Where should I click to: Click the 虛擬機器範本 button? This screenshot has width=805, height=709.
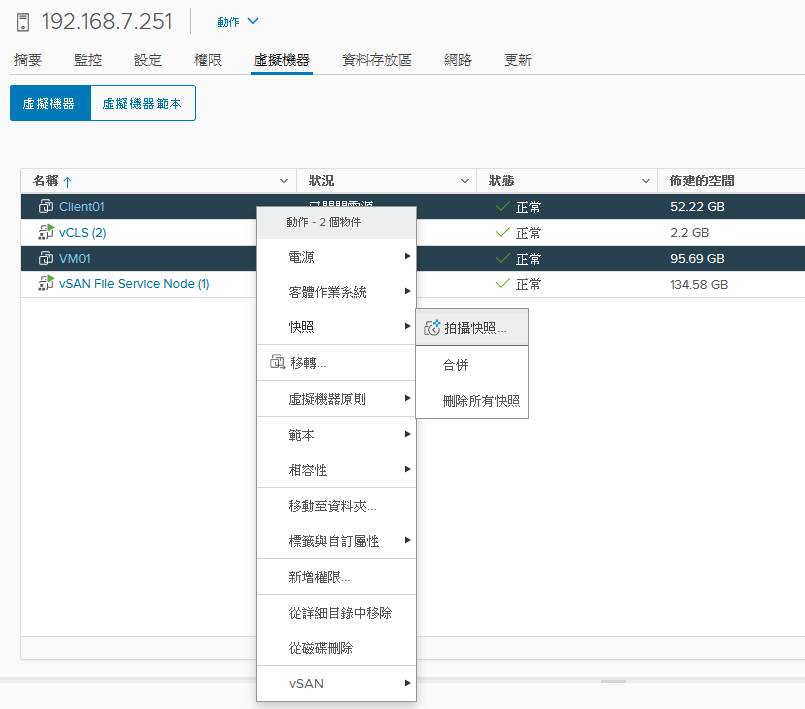[x=142, y=103]
